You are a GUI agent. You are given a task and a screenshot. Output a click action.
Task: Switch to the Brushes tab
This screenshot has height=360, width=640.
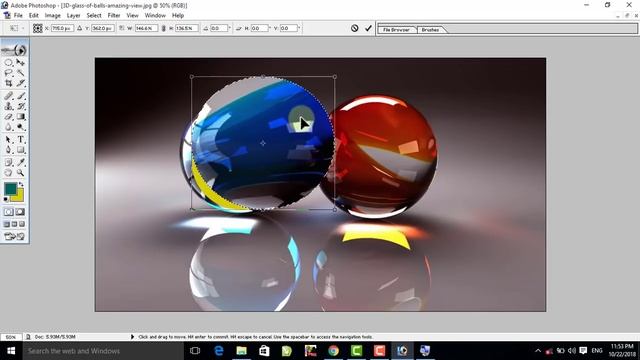point(430,30)
